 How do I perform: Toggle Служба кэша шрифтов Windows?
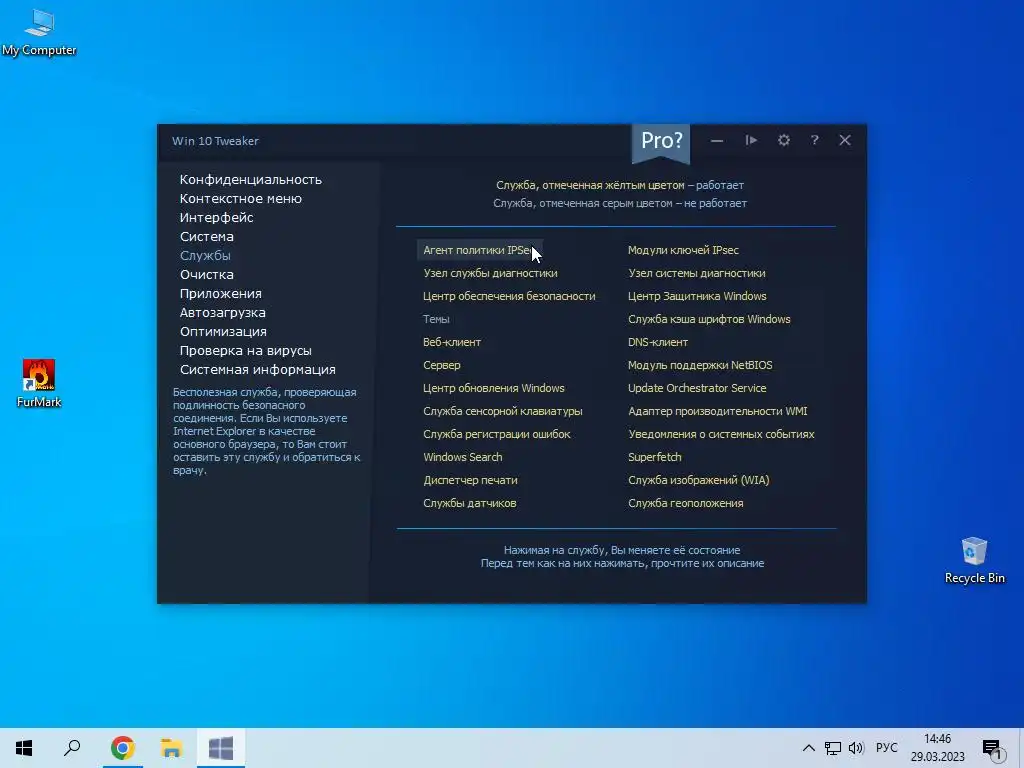tap(709, 319)
